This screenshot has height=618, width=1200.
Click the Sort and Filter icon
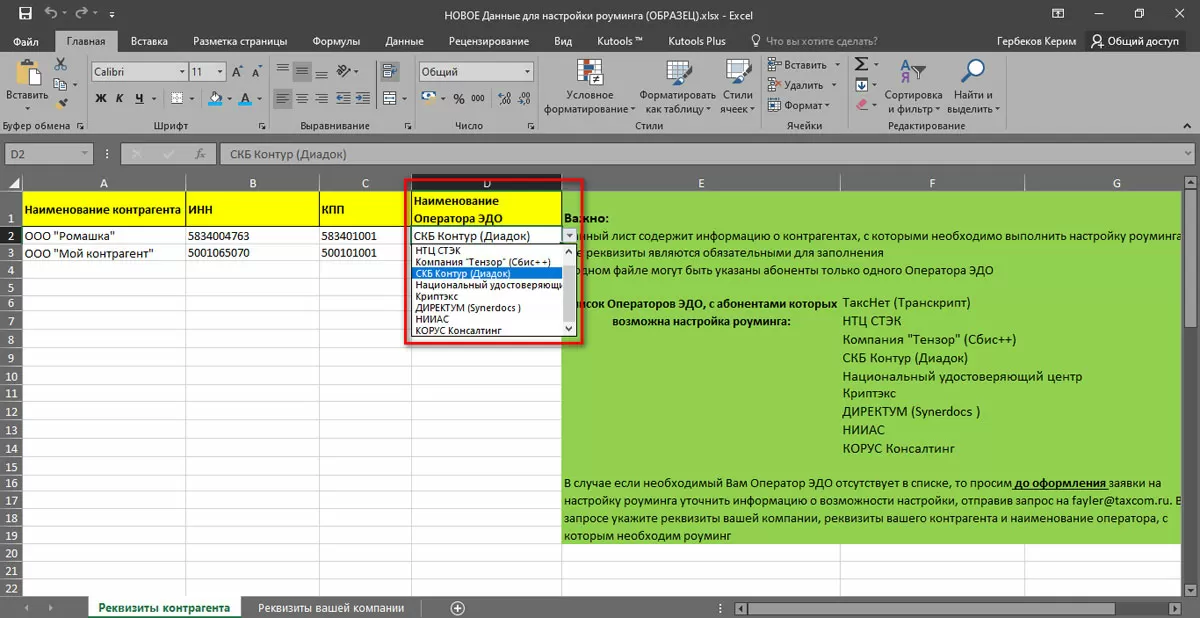(x=912, y=71)
